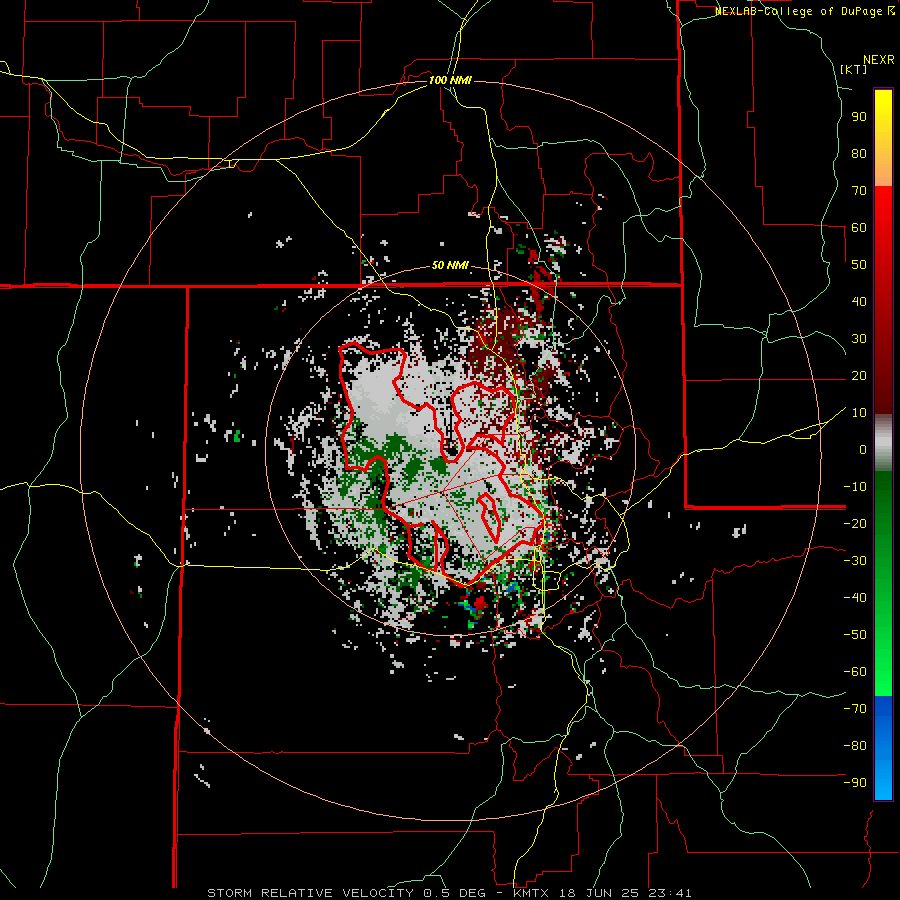The height and width of the screenshot is (900, 900).
Task: Click the -50 scale label
Action: (x=855, y=635)
